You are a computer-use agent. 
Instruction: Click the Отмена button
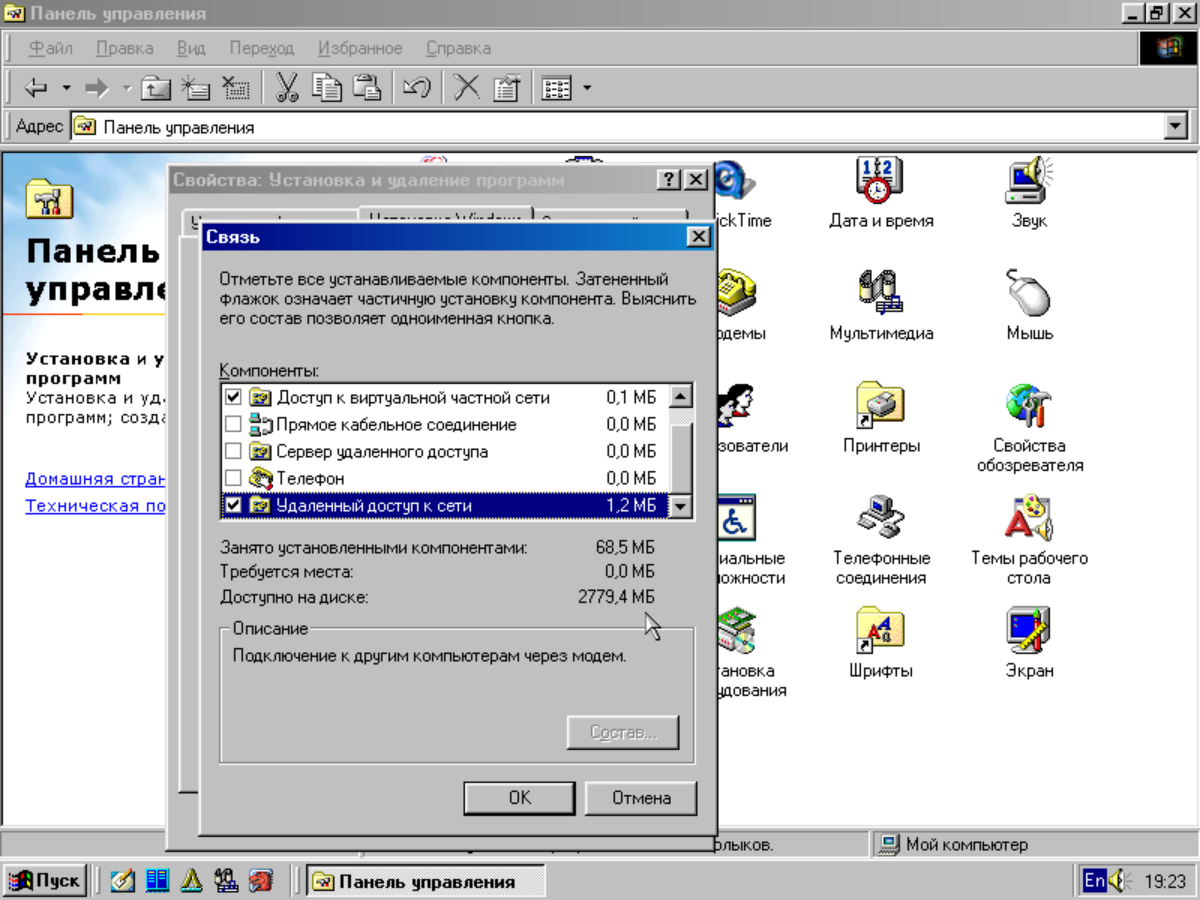(641, 797)
